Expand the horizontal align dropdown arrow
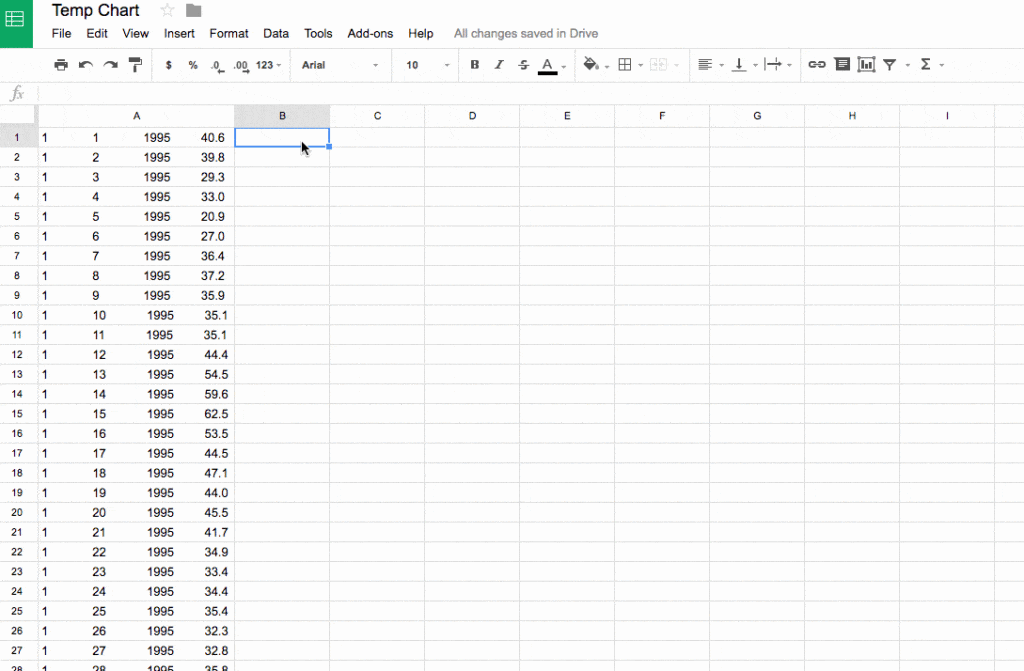 [722, 65]
